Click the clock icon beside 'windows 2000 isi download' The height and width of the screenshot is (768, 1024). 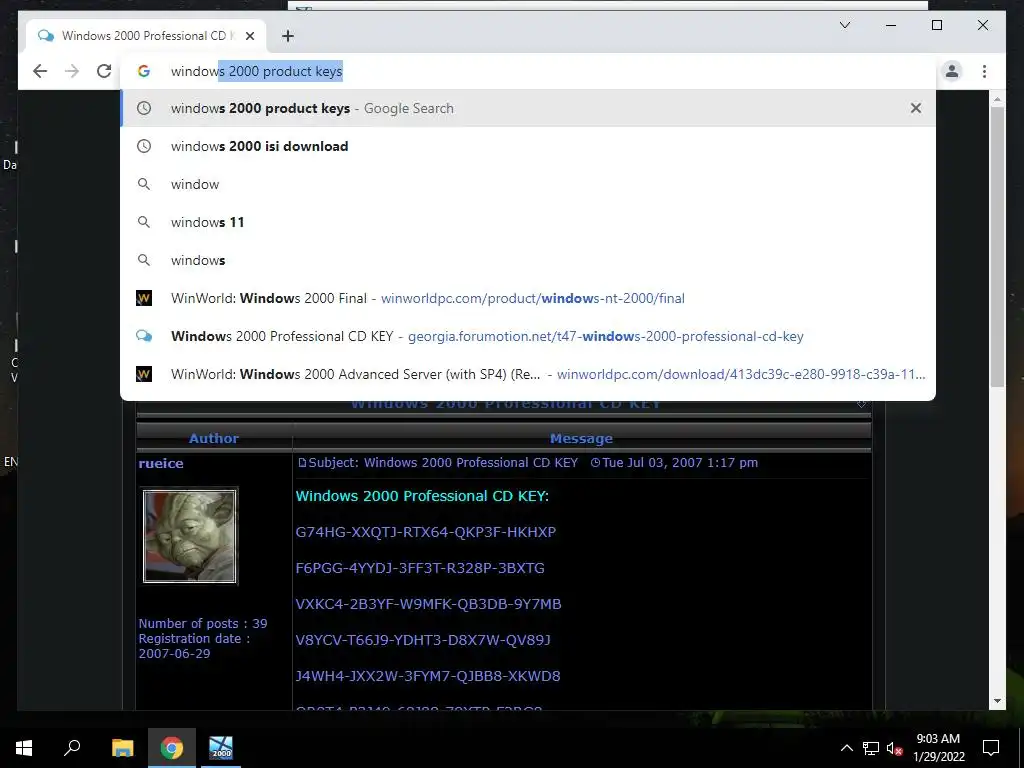click(144, 146)
